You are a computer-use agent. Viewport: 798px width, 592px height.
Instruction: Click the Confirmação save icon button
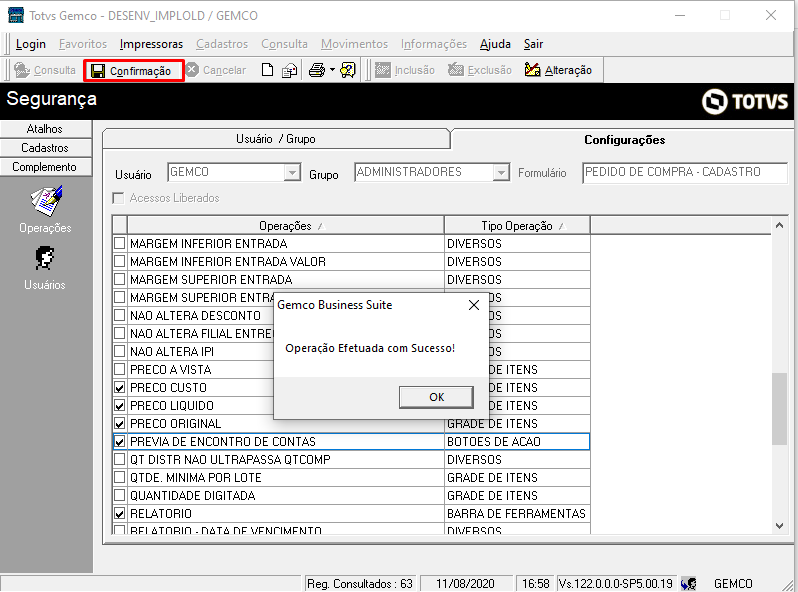pos(134,70)
